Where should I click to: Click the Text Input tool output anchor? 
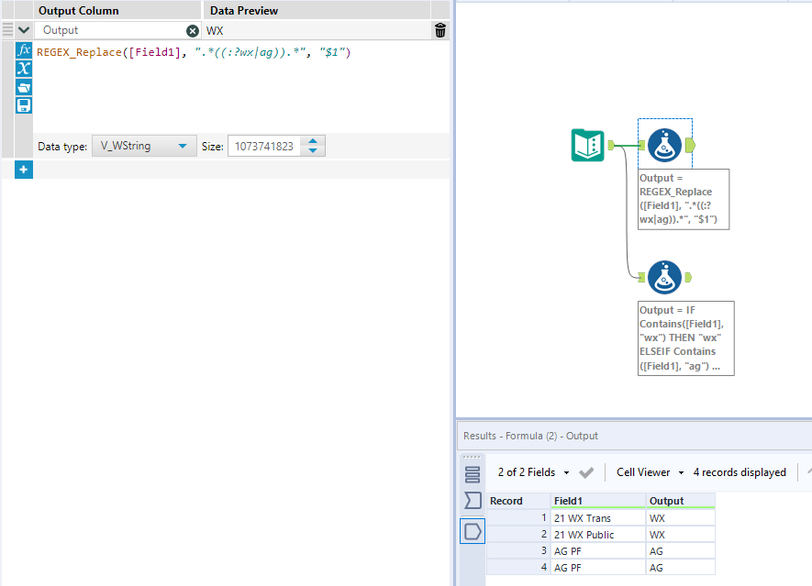pos(611,145)
